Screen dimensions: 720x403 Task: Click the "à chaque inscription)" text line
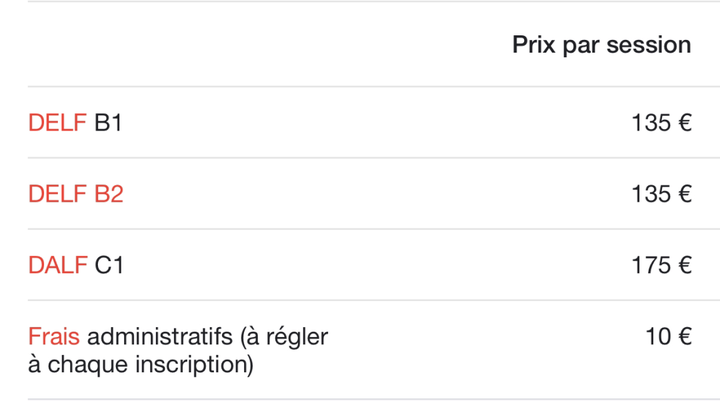[x=140, y=365]
